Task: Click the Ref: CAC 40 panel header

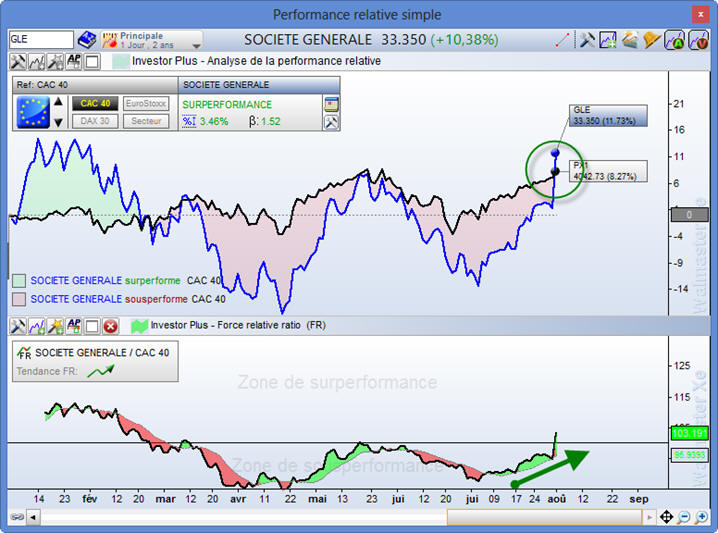Action: point(95,85)
